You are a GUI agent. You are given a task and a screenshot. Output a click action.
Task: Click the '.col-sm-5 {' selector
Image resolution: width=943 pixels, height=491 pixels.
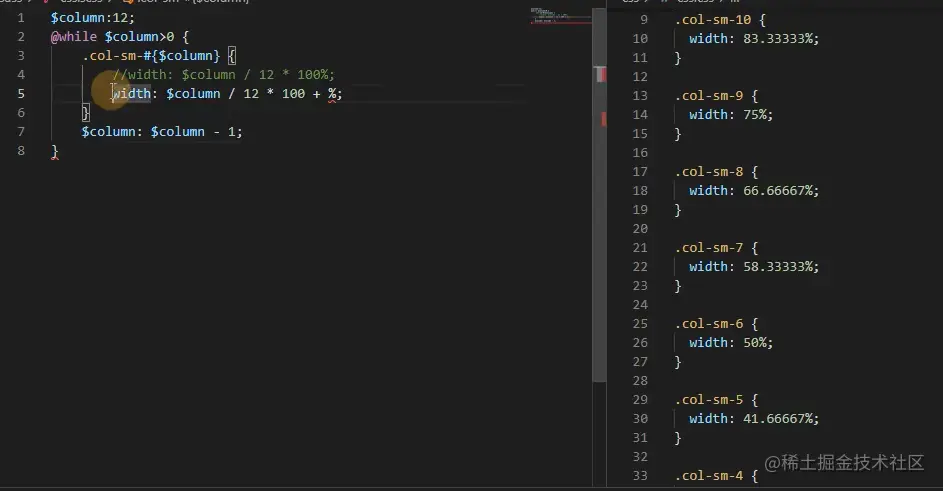(716, 400)
